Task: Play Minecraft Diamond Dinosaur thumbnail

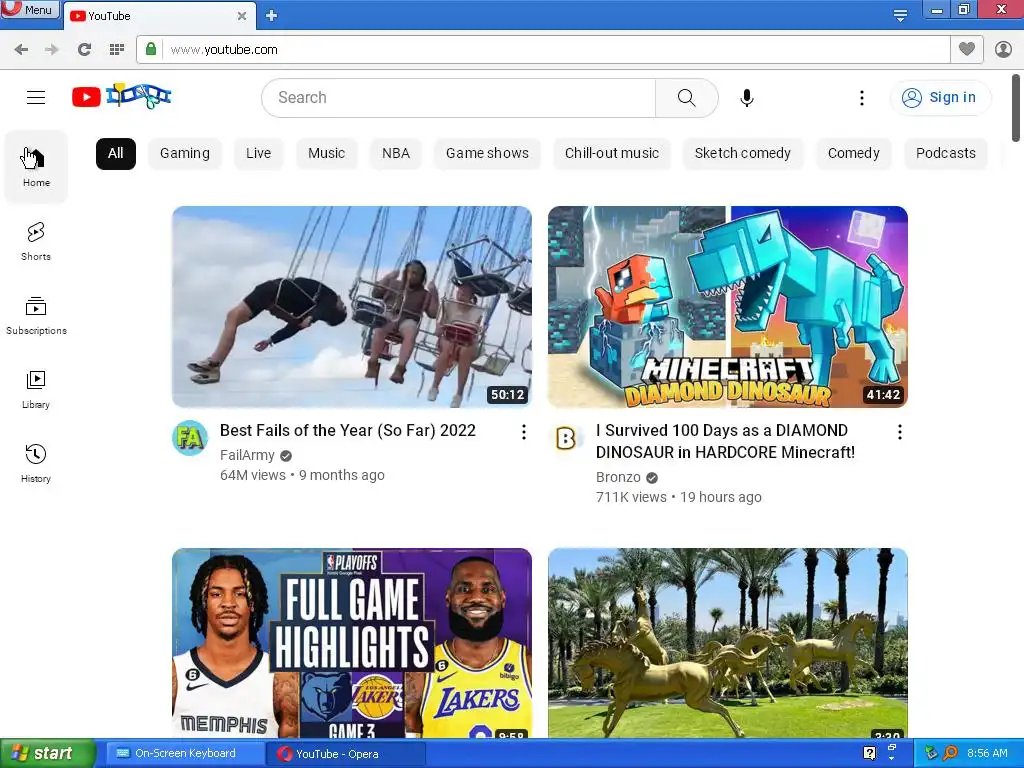Action: coord(728,307)
